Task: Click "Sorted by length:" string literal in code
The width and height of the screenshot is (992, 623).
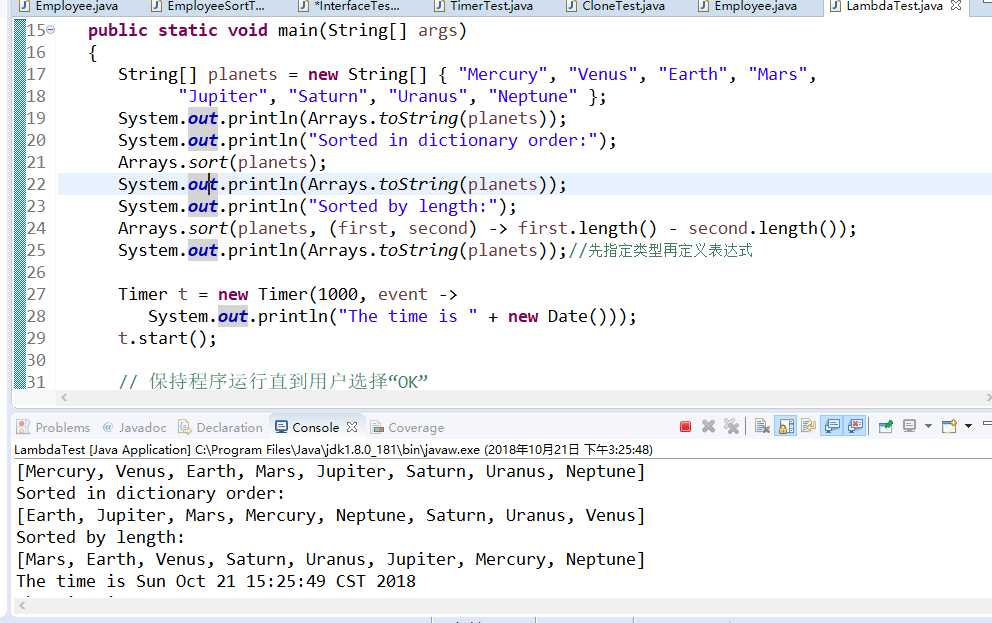Action: tap(403, 206)
